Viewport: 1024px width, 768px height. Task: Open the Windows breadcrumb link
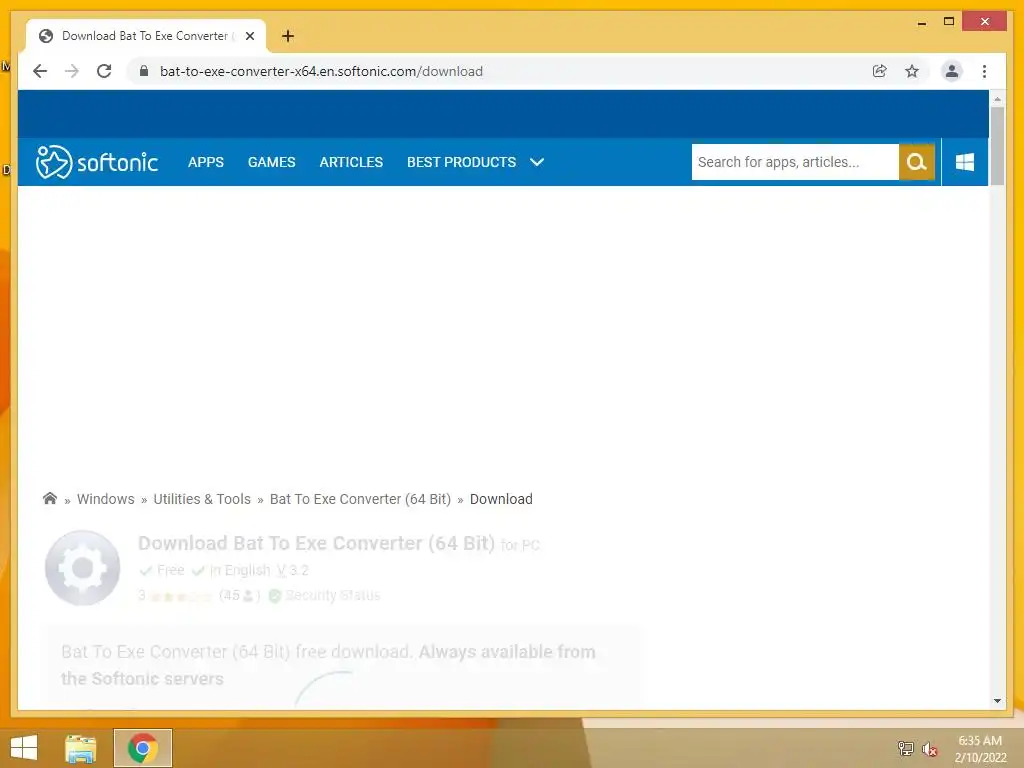click(106, 499)
